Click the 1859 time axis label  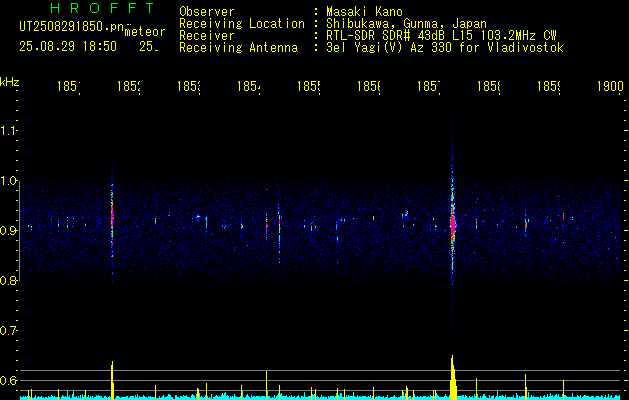point(549,86)
